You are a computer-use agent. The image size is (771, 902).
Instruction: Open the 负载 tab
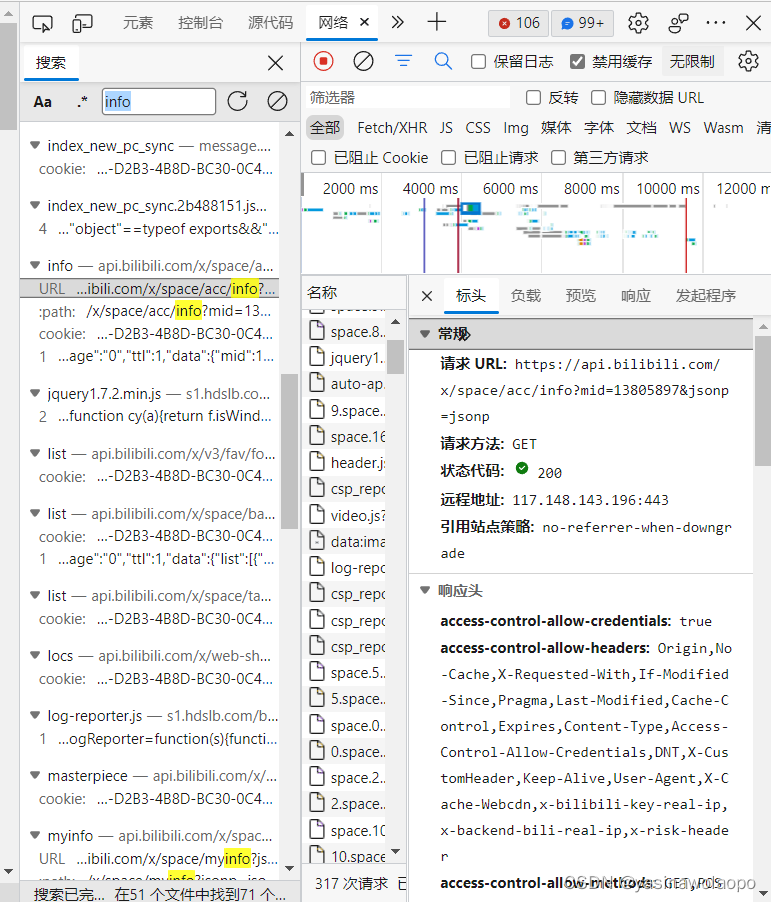(526, 296)
